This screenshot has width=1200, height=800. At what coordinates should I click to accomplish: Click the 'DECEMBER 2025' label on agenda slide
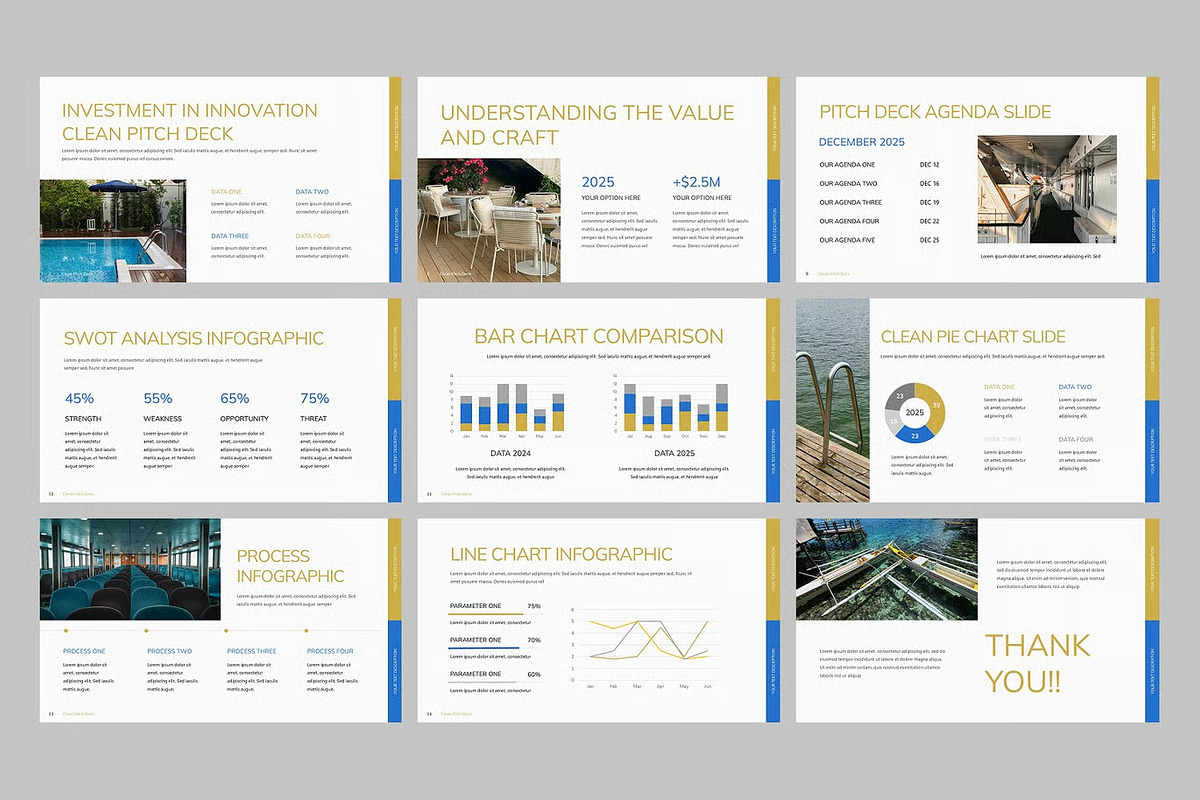point(861,142)
